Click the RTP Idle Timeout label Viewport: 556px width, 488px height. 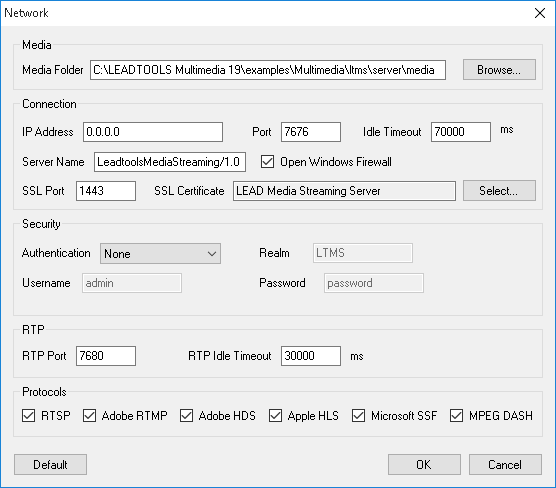(x=230, y=356)
